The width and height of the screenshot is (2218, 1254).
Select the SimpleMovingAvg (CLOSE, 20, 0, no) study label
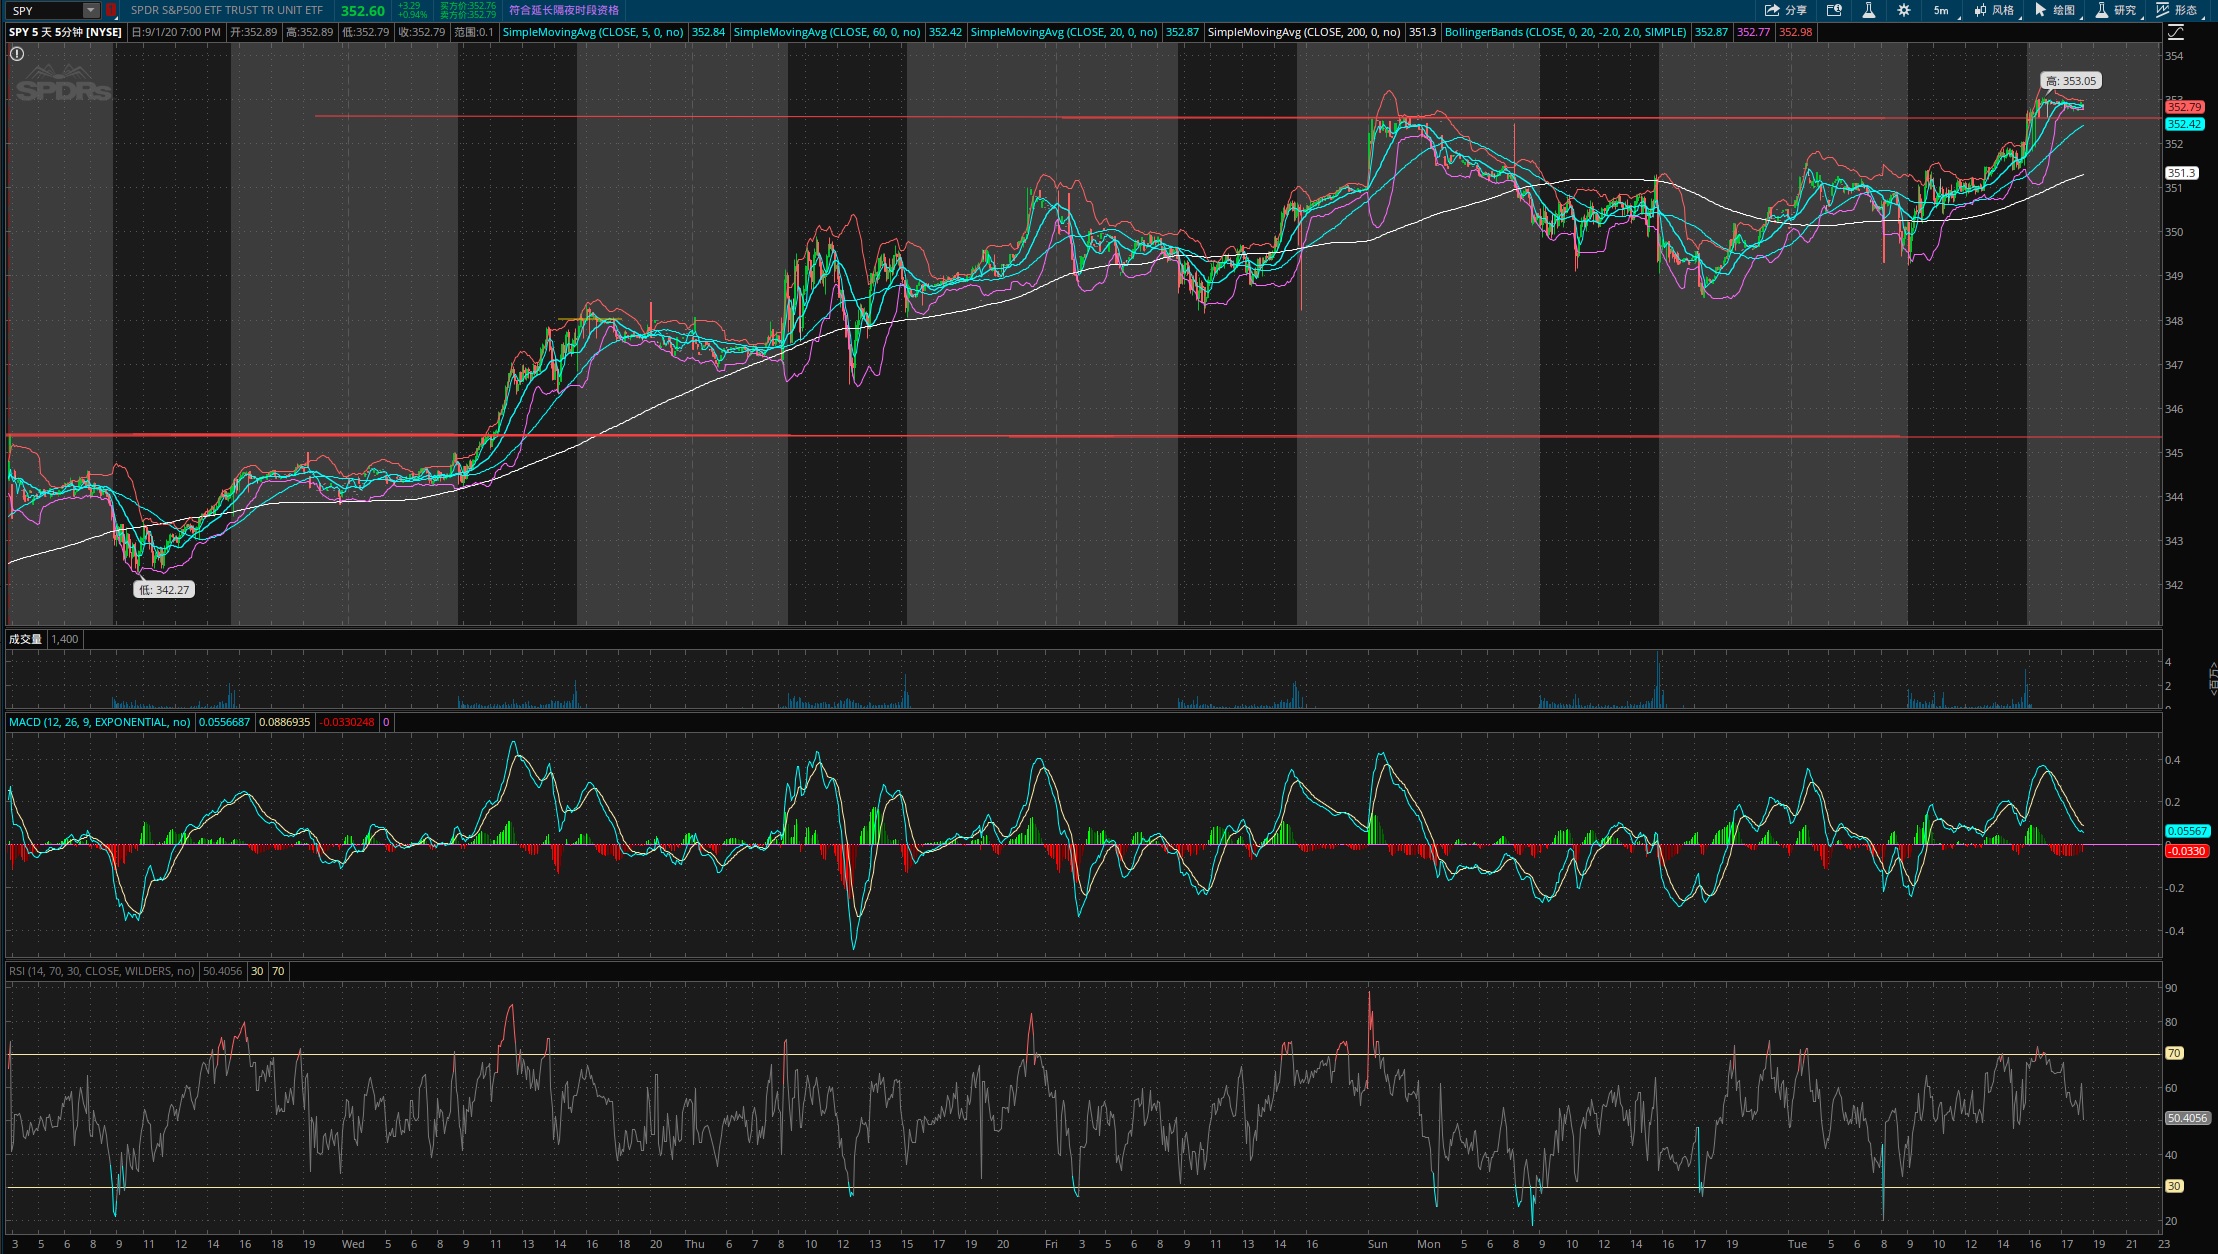[x=1064, y=32]
